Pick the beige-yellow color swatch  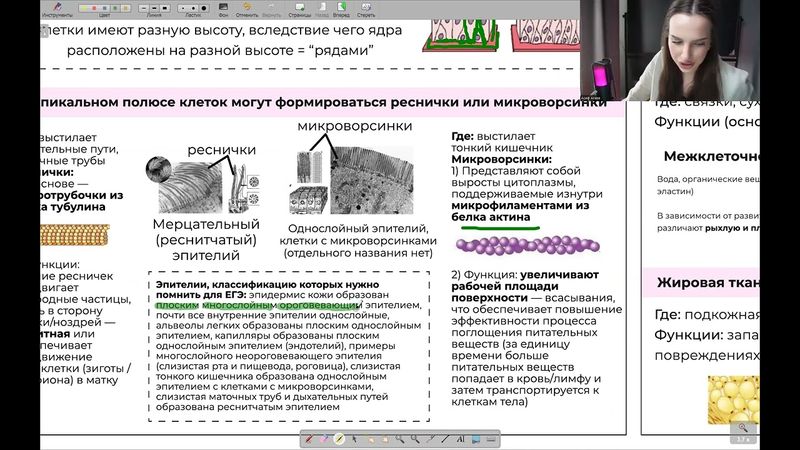point(126,8)
